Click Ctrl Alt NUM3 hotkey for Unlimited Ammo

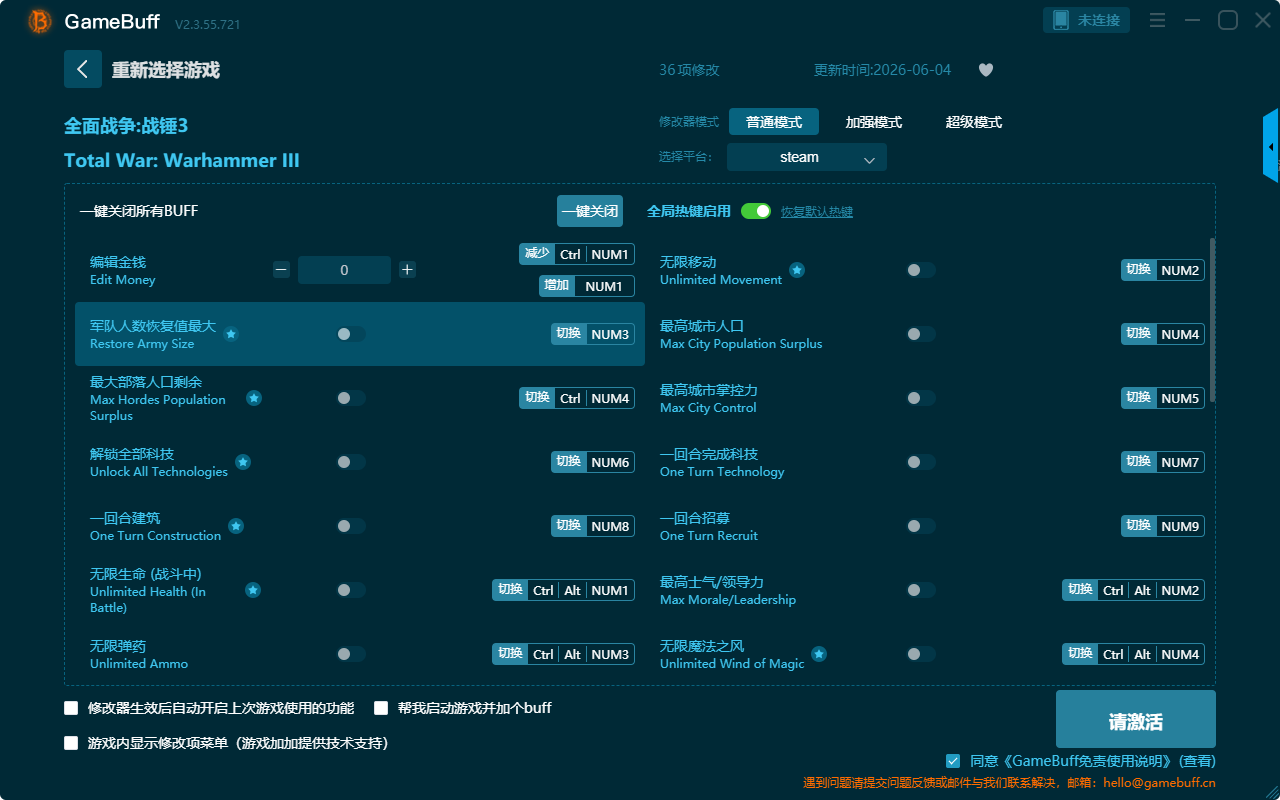coord(563,654)
